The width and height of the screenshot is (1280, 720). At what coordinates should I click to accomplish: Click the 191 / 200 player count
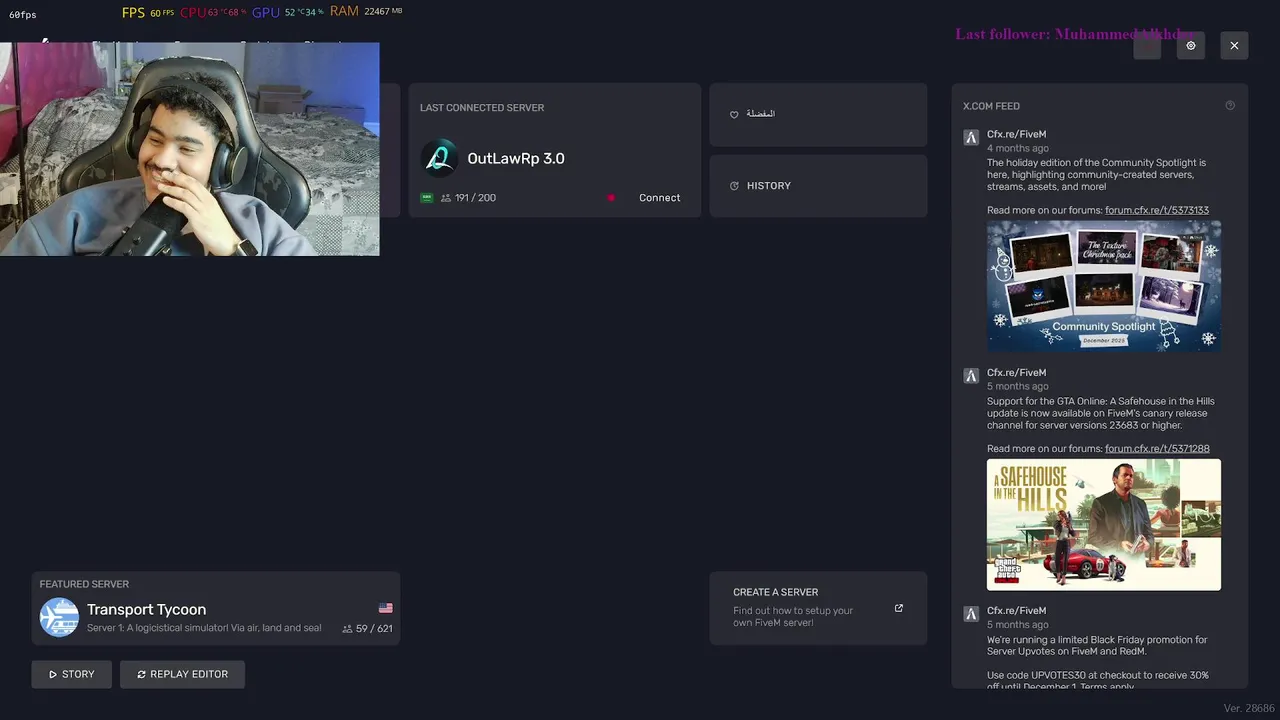pyautogui.click(x=475, y=198)
